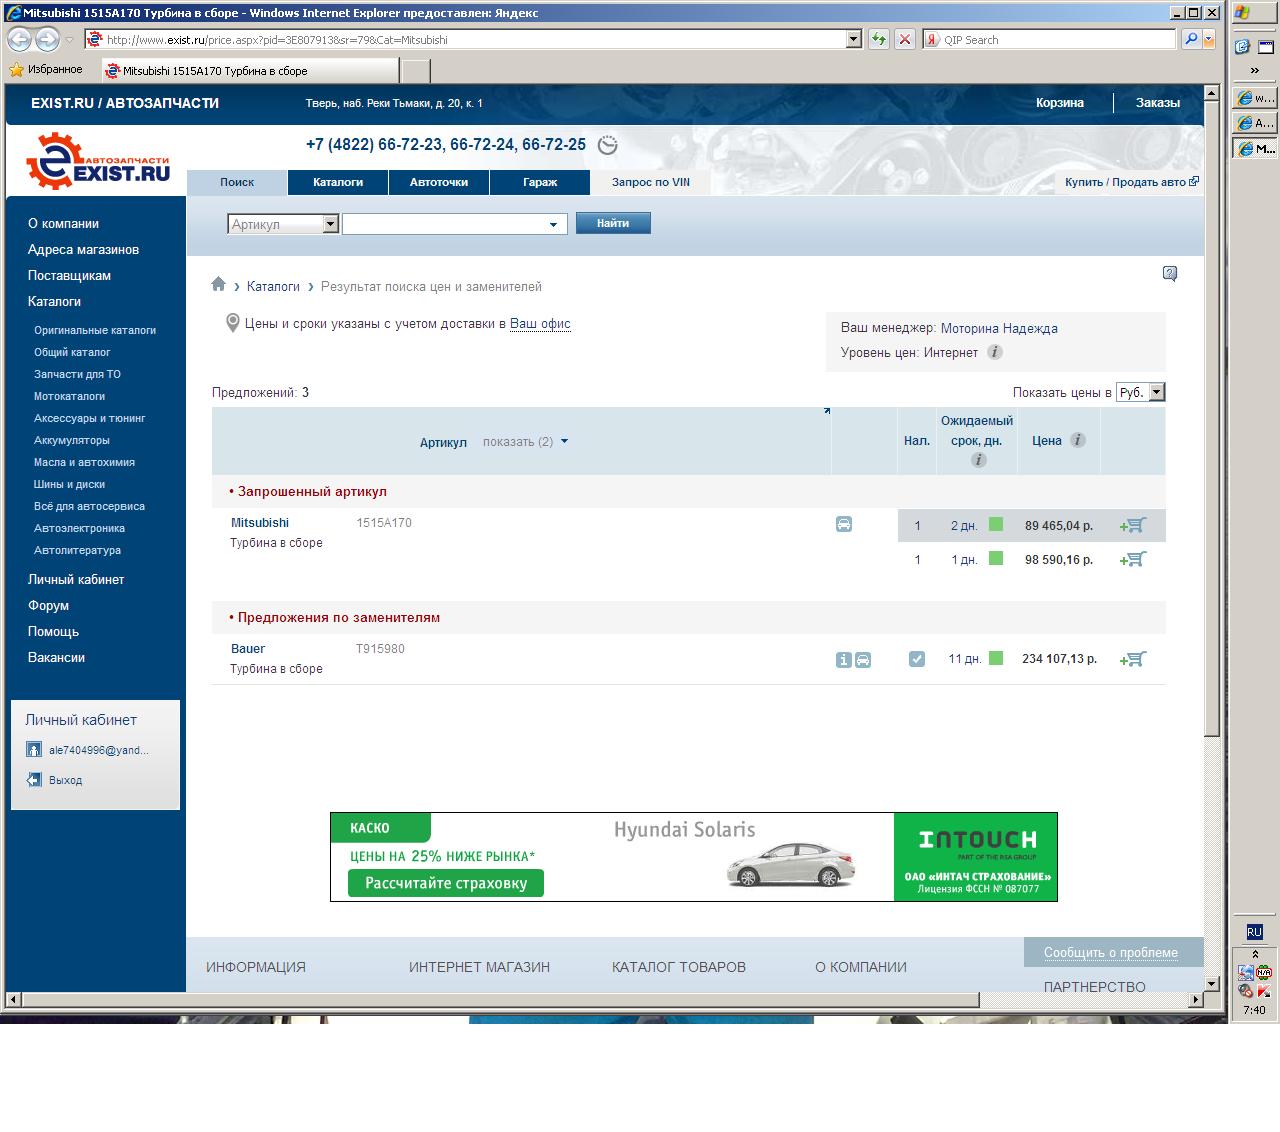The width and height of the screenshot is (1280, 1132).
Task: Open recent pages dropdown beside Forward button
Action: 69,40
